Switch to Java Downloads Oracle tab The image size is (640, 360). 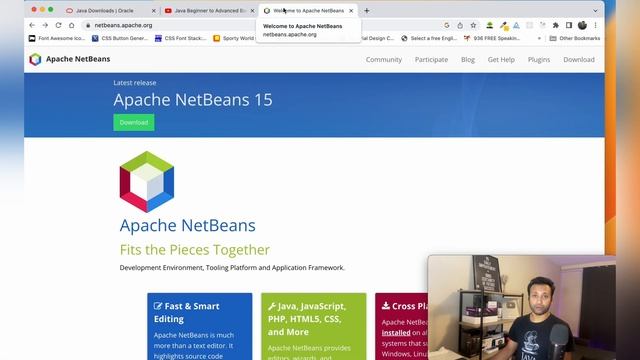[x=106, y=11]
